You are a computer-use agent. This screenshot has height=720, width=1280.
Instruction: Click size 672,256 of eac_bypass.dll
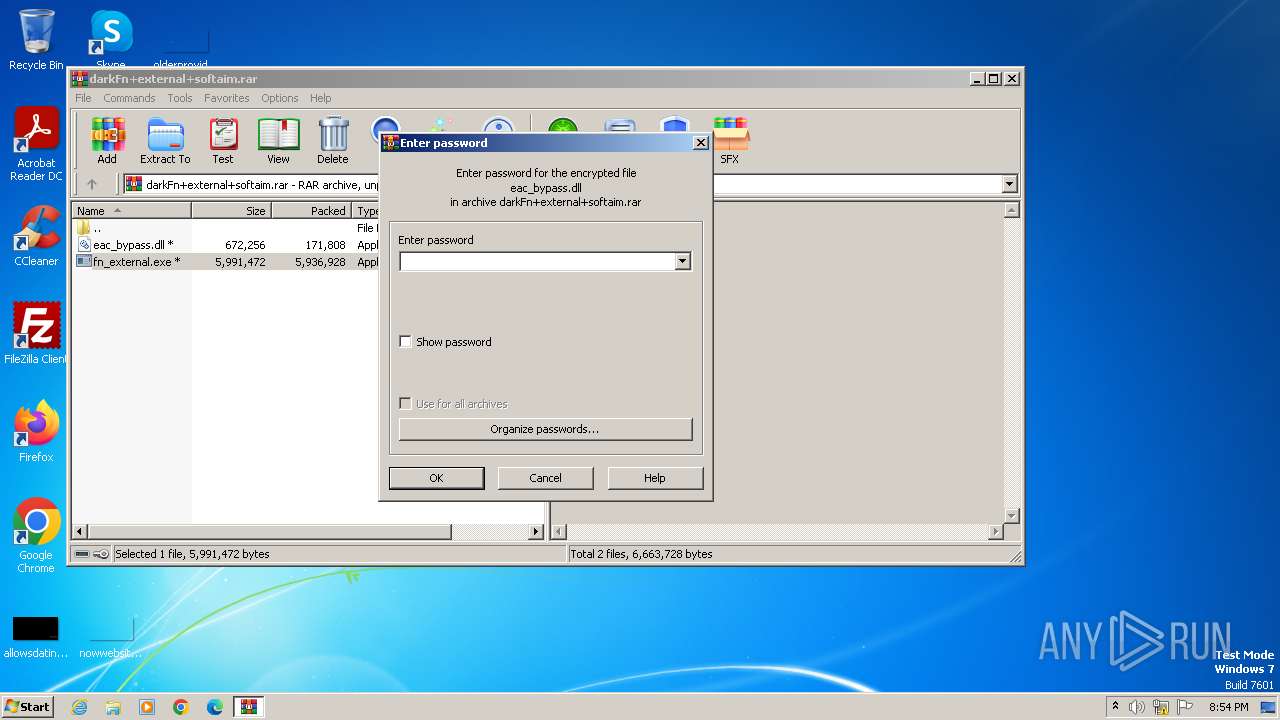click(x=245, y=245)
